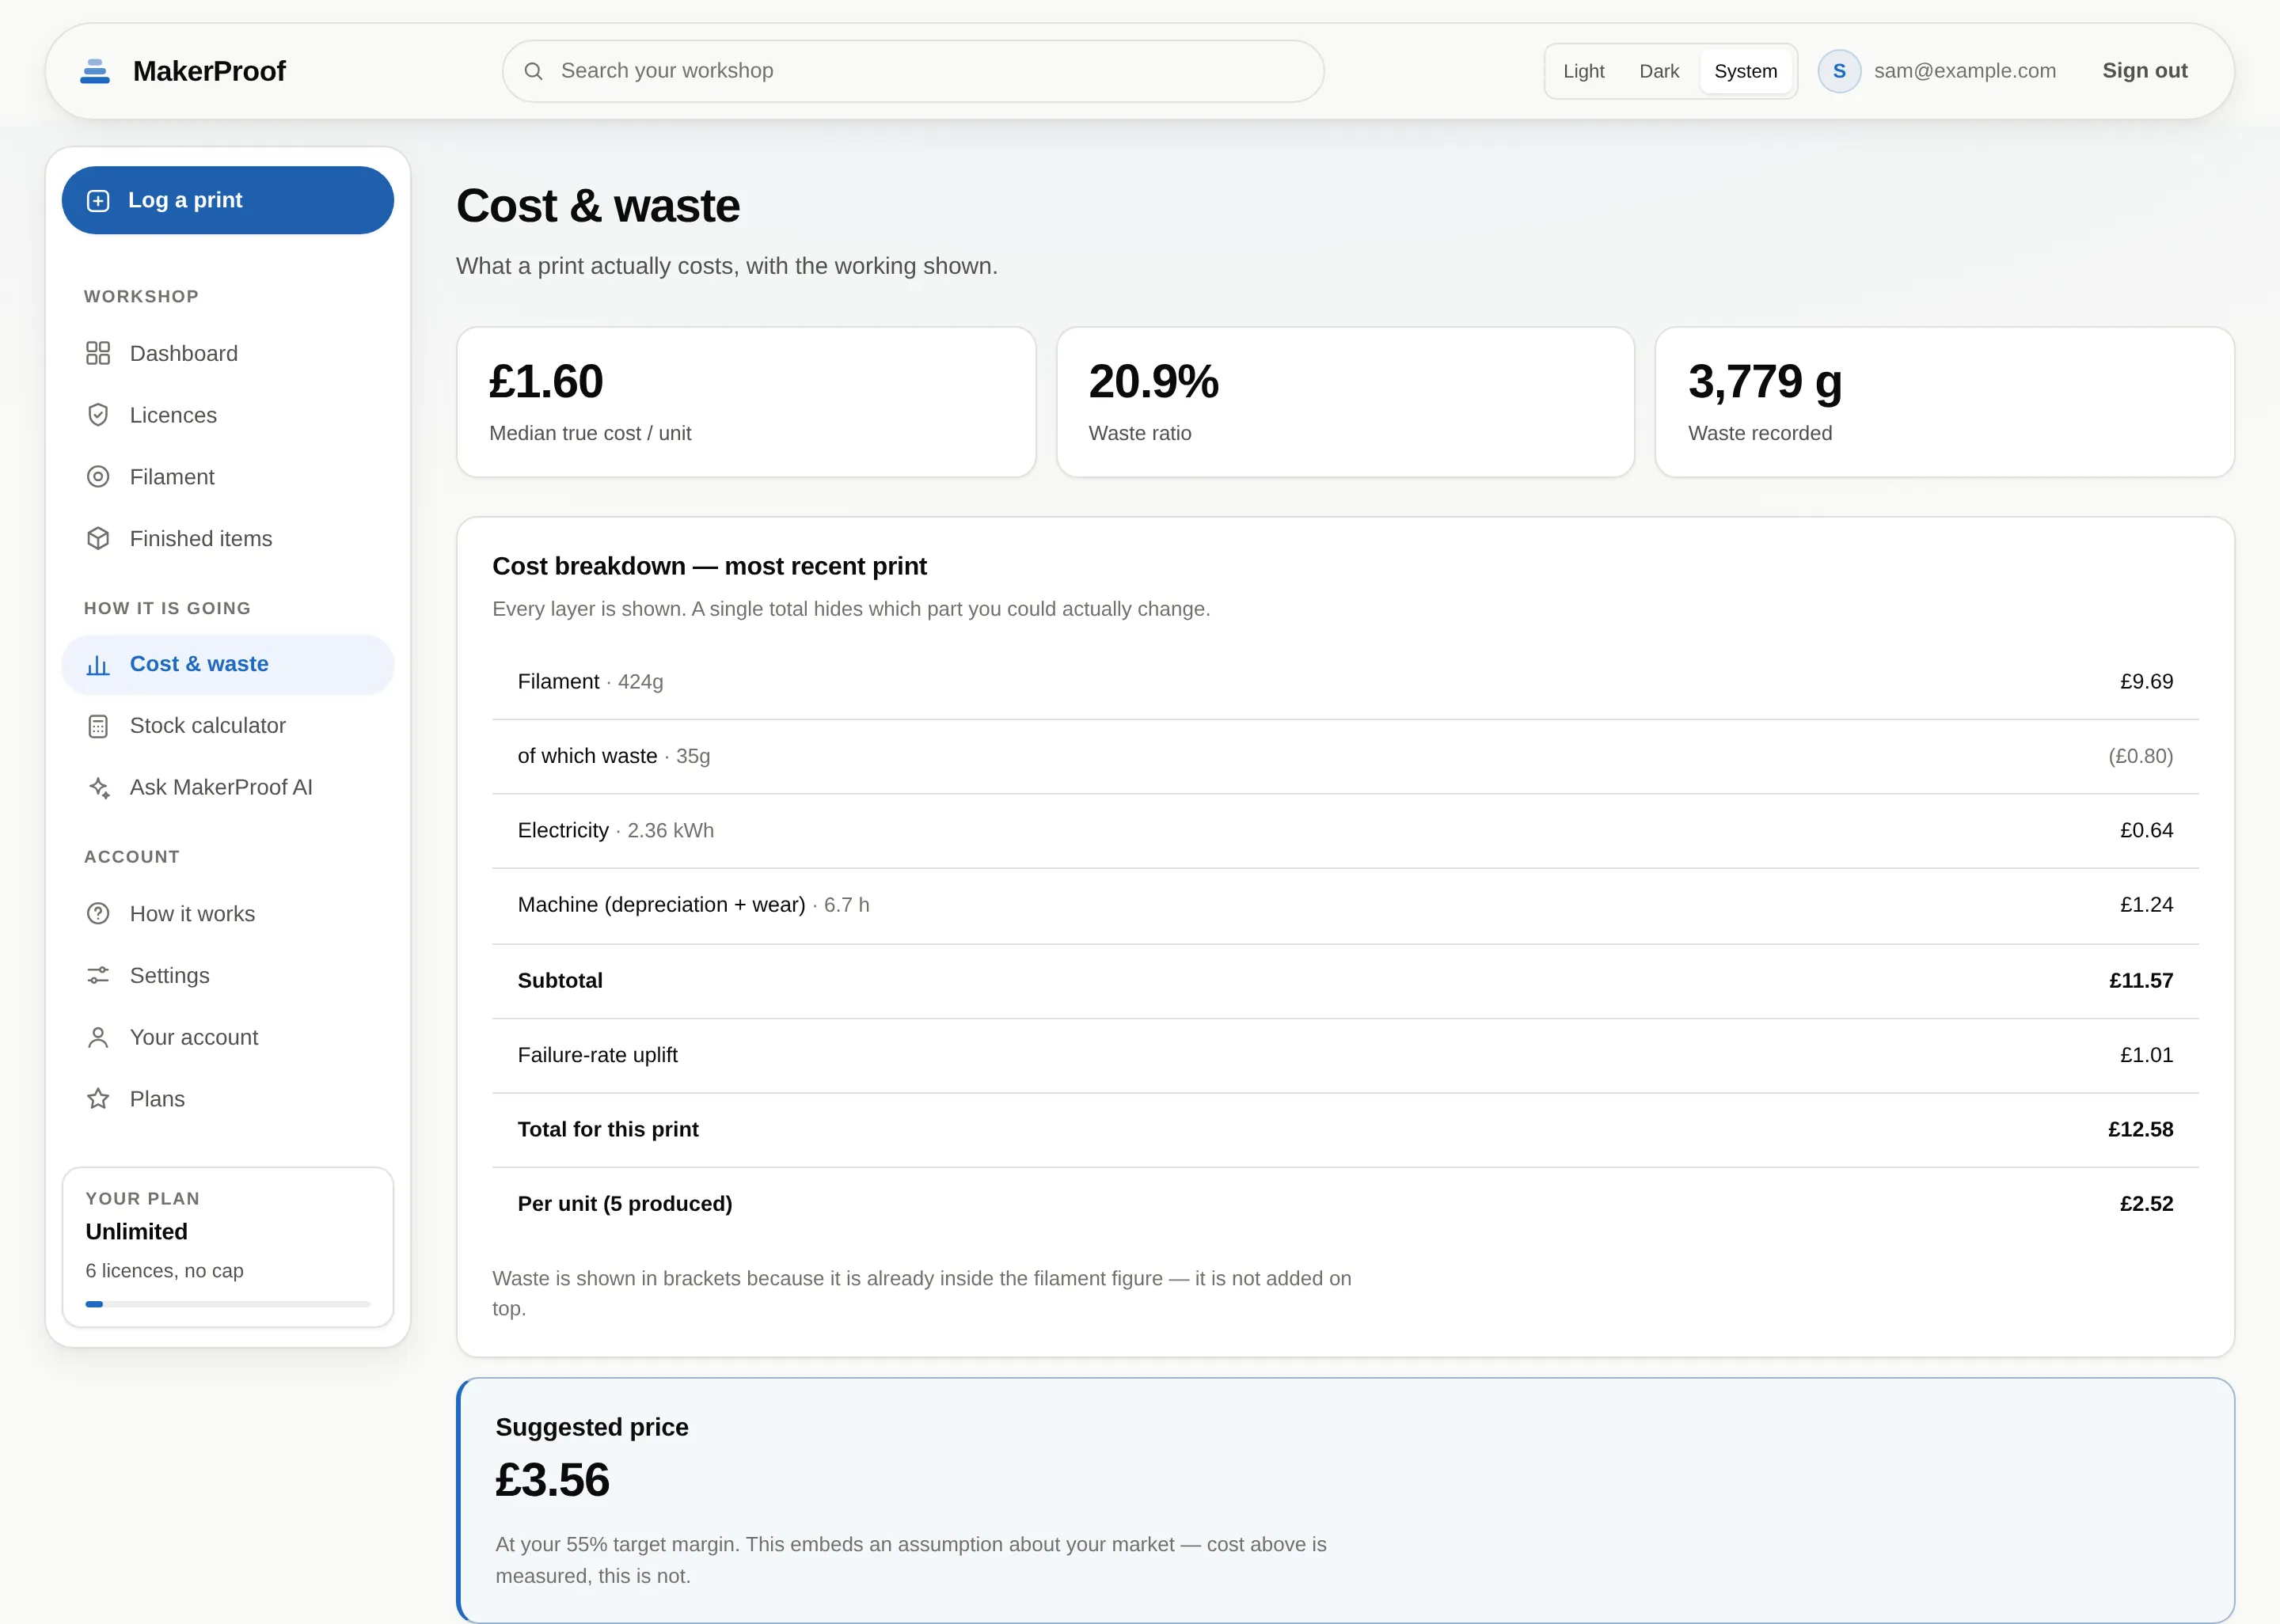This screenshot has width=2280, height=1624.
Task: Open the Filament section
Action: (x=228, y=477)
